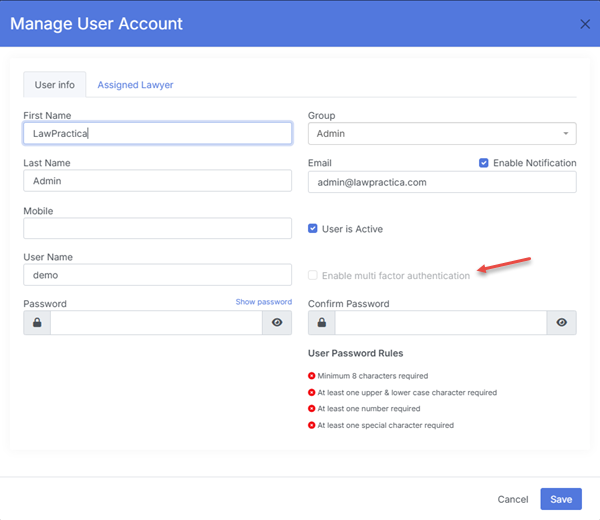Click the User Name field containing demo
This screenshot has height=520, width=600.
tap(157, 274)
